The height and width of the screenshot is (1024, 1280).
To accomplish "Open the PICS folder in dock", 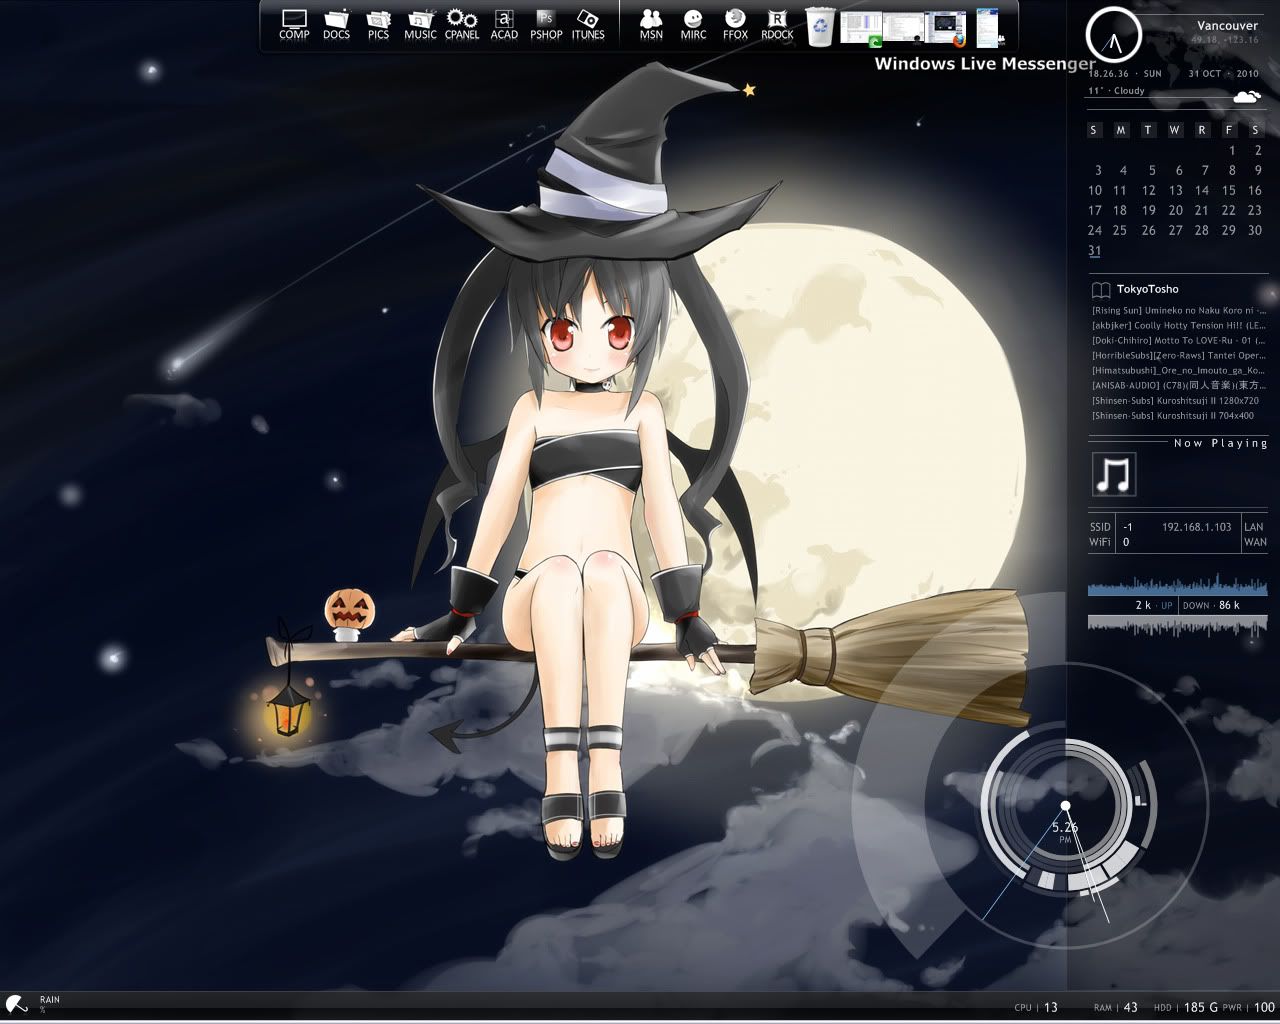I will click(x=378, y=24).
